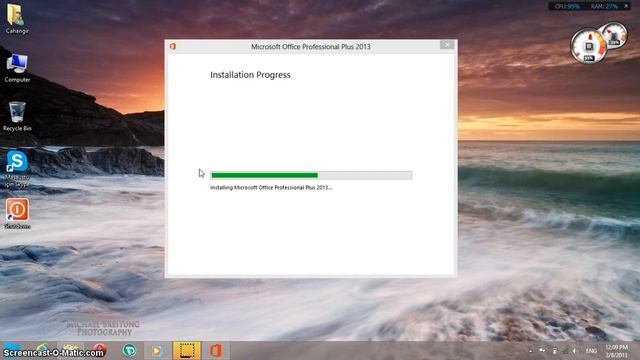Open the Recycle Bin
This screenshot has width=640, height=360.
pos(17,116)
